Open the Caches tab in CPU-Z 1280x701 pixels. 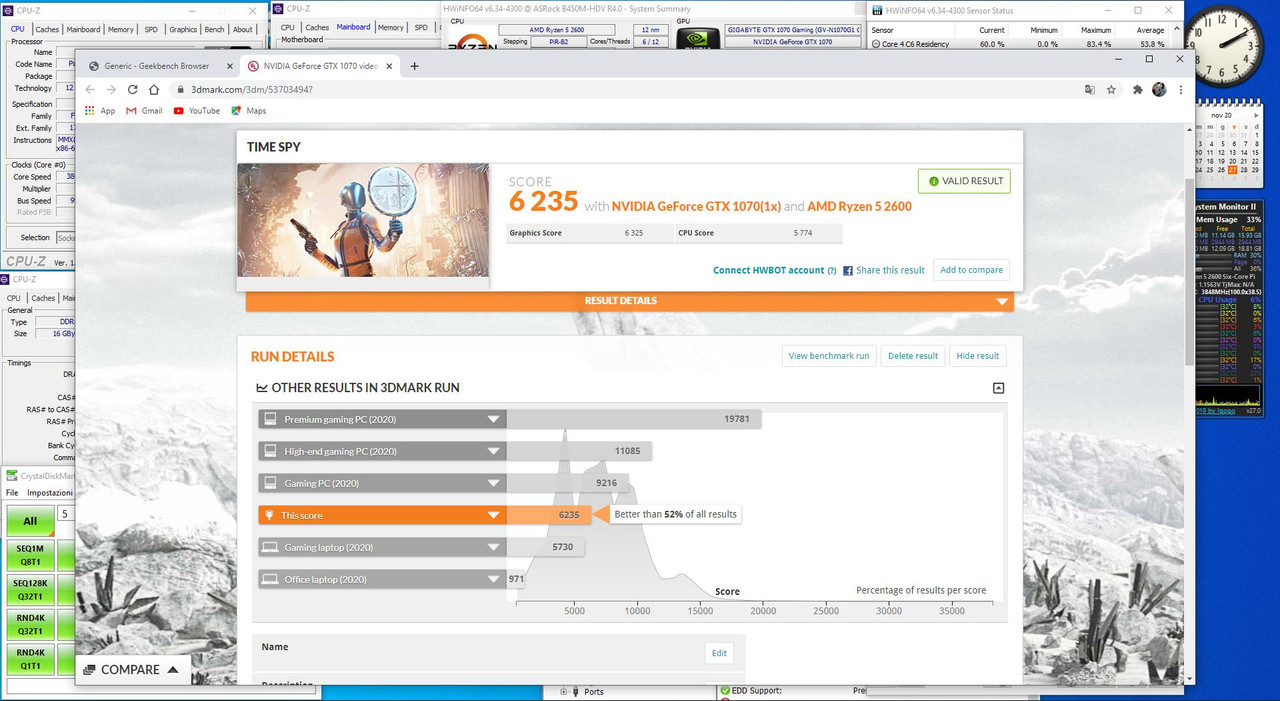click(x=47, y=29)
